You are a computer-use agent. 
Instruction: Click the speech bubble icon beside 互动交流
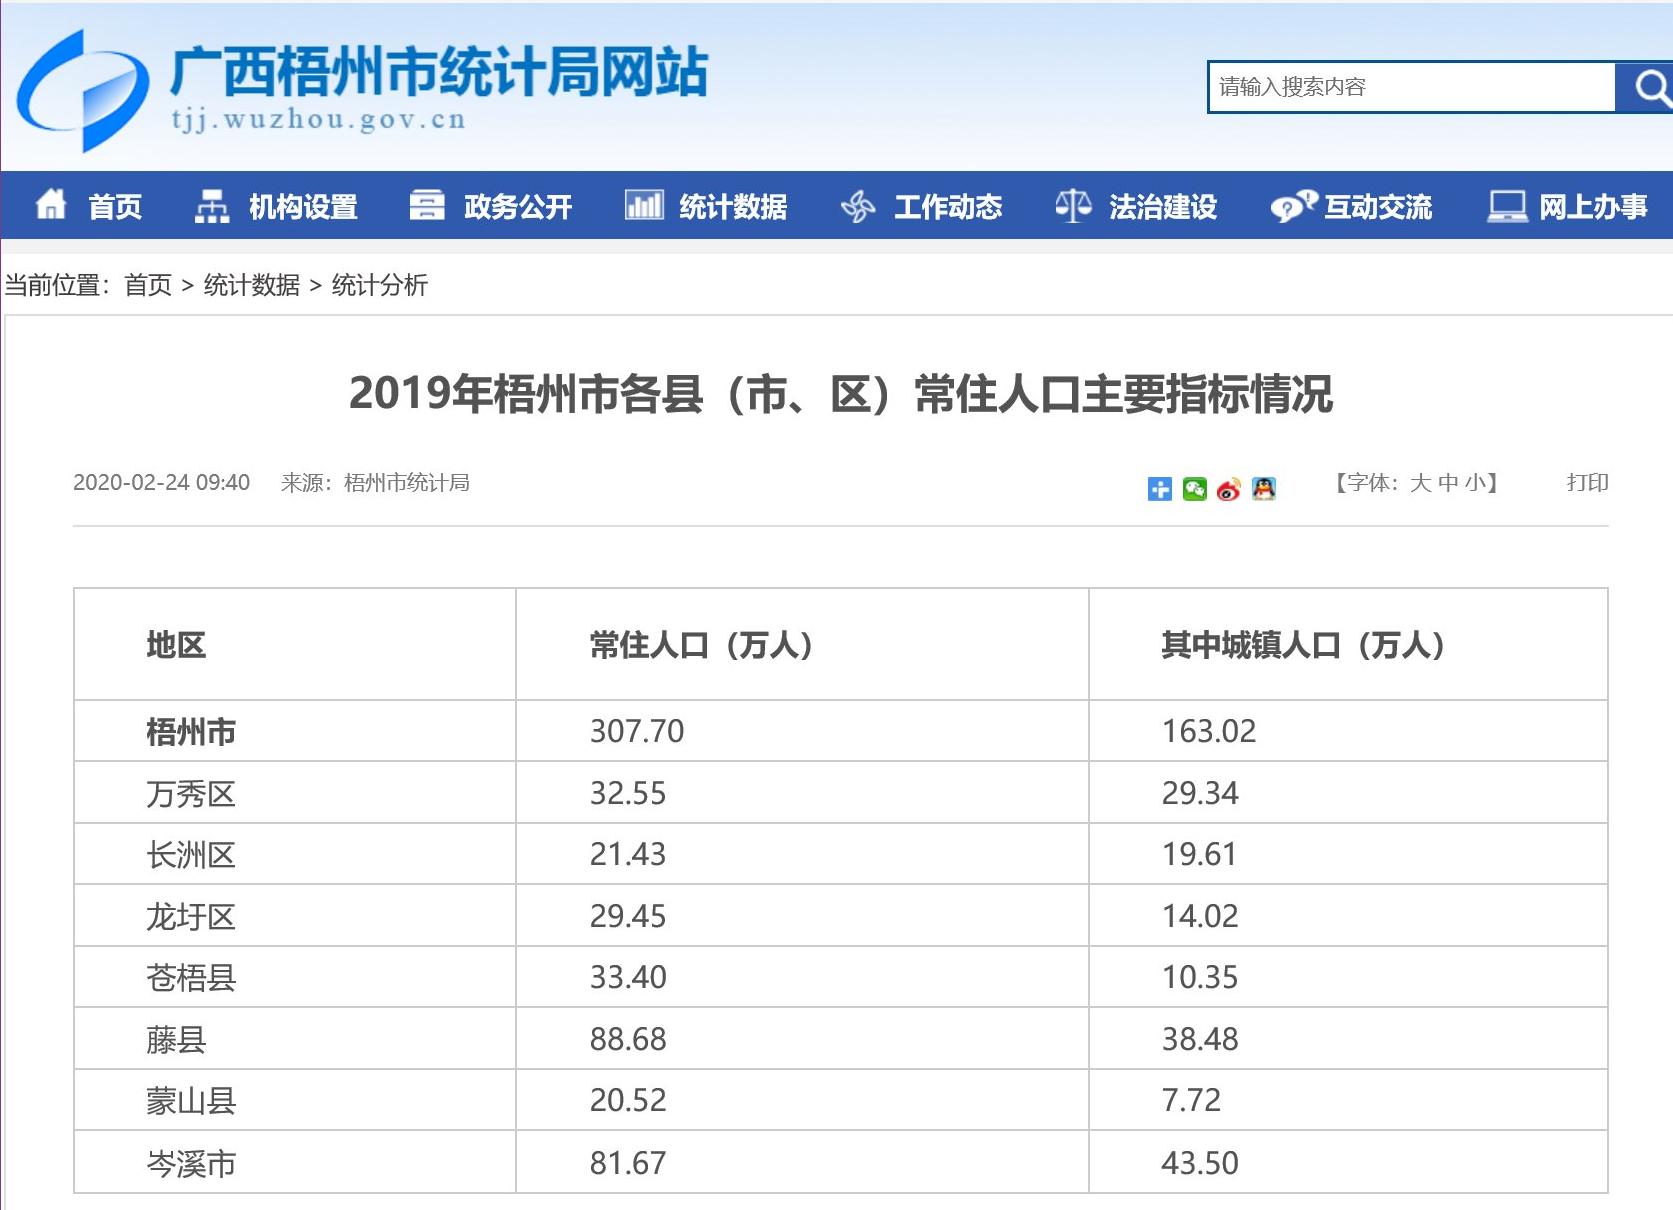[x=1291, y=205]
